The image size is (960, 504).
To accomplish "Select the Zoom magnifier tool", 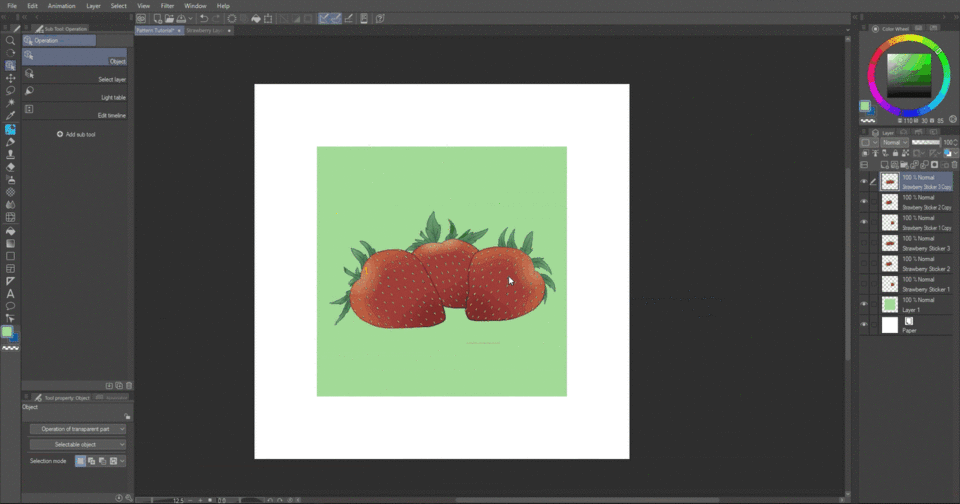I will tap(10, 41).
